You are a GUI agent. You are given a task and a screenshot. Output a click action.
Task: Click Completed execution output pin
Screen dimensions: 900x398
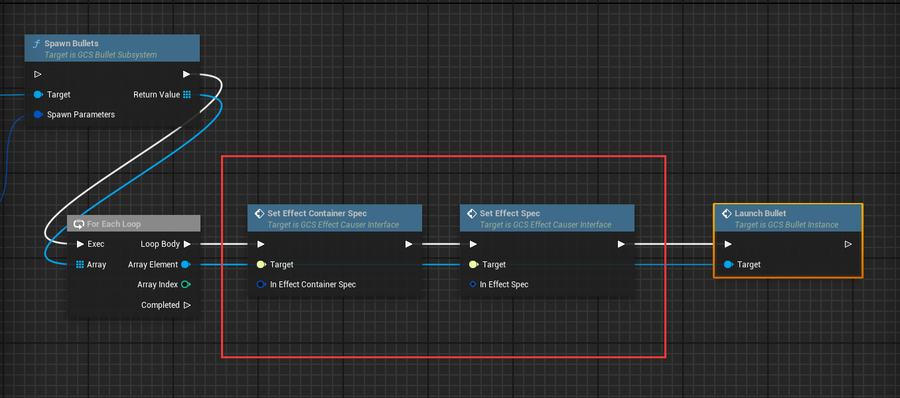187,305
